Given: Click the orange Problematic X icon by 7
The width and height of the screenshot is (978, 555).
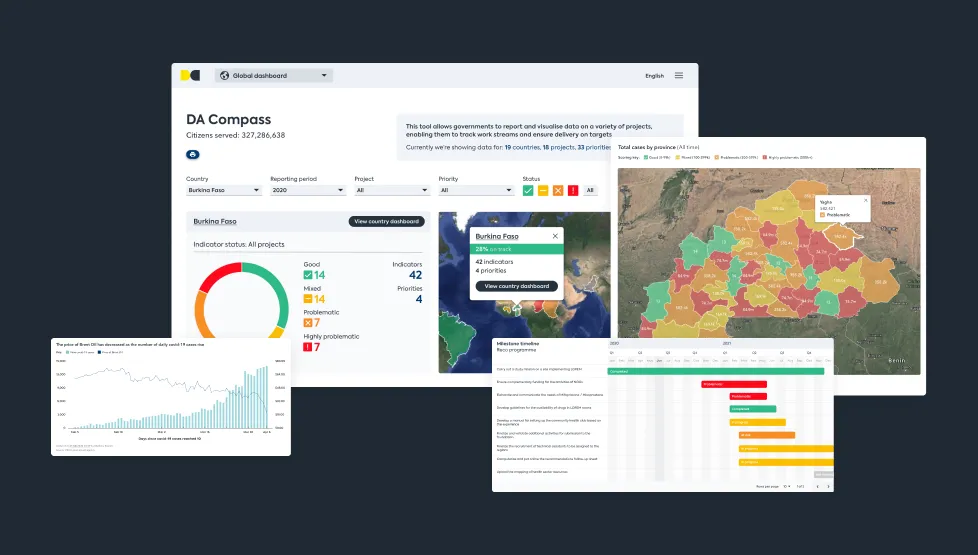Looking at the screenshot, I should [307, 322].
